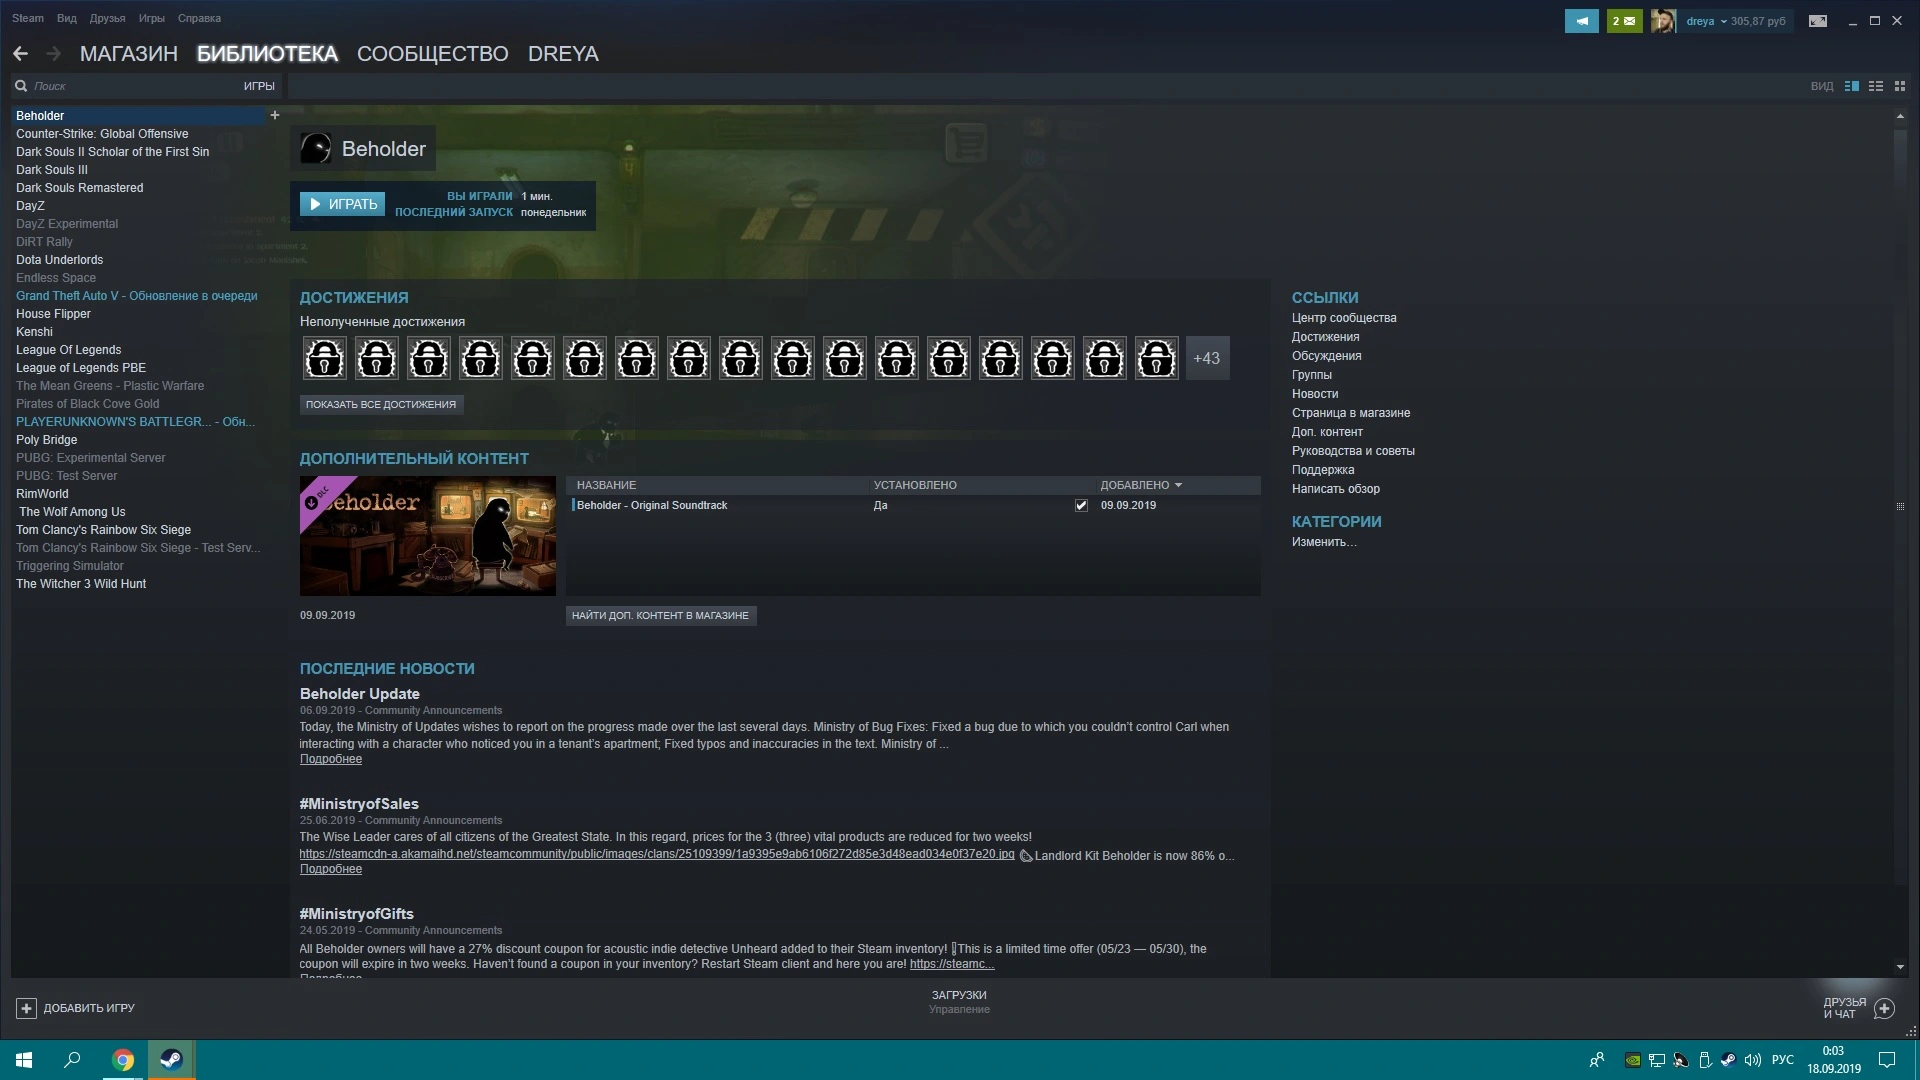
Task: Open the Справка menu
Action: [199, 18]
